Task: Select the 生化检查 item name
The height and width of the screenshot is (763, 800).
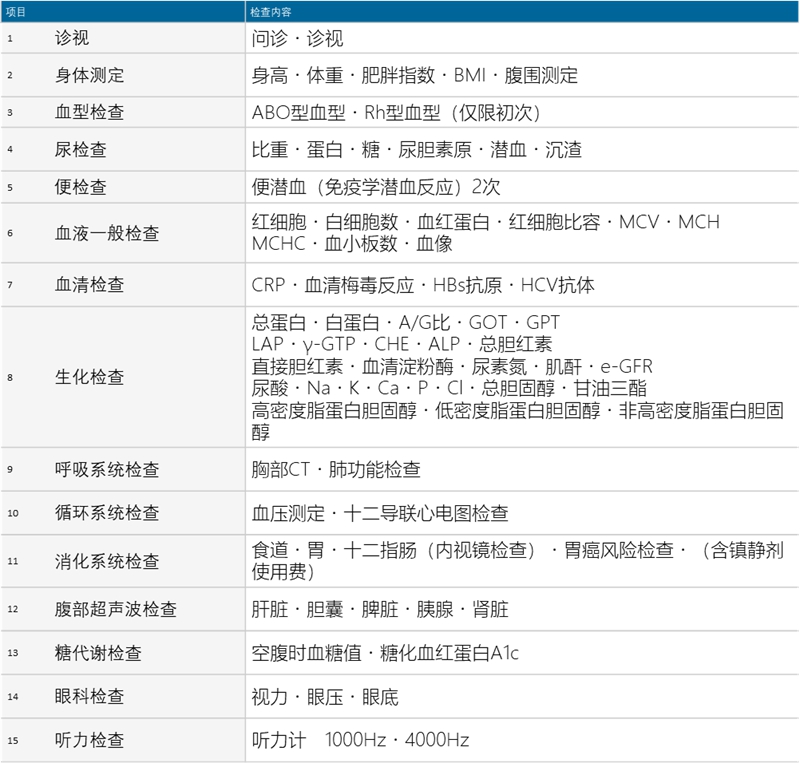Action: [89, 378]
